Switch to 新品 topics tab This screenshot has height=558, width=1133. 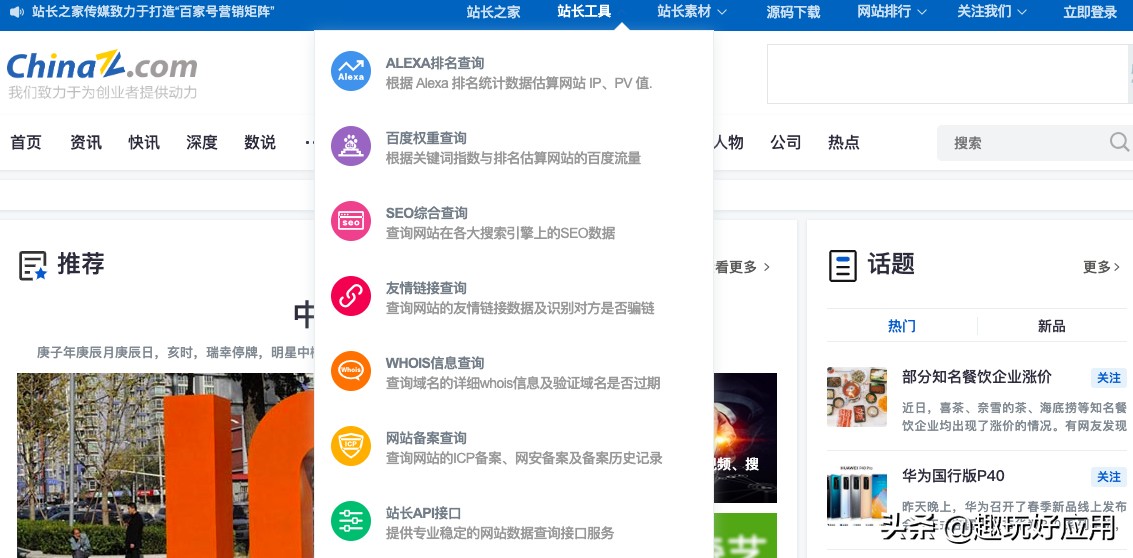(1051, 326)
